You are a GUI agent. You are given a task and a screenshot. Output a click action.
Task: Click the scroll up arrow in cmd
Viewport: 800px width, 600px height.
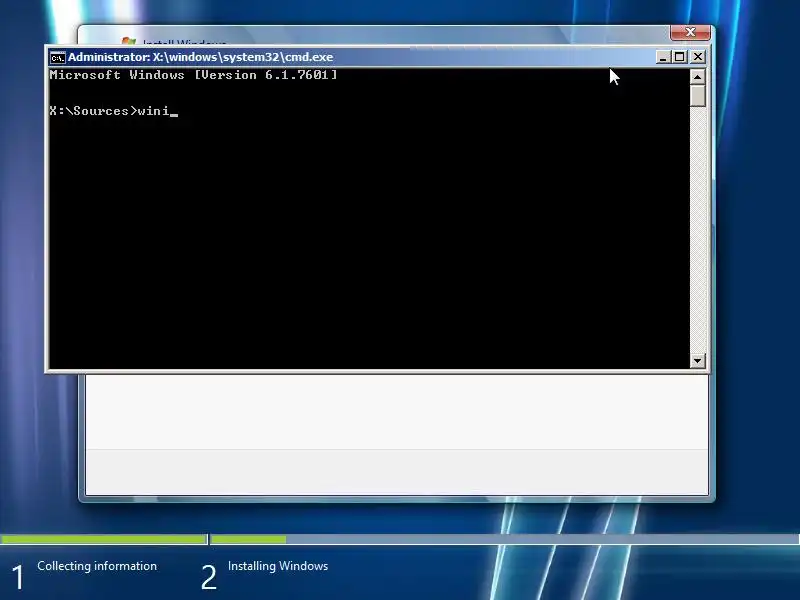point(697,77)
